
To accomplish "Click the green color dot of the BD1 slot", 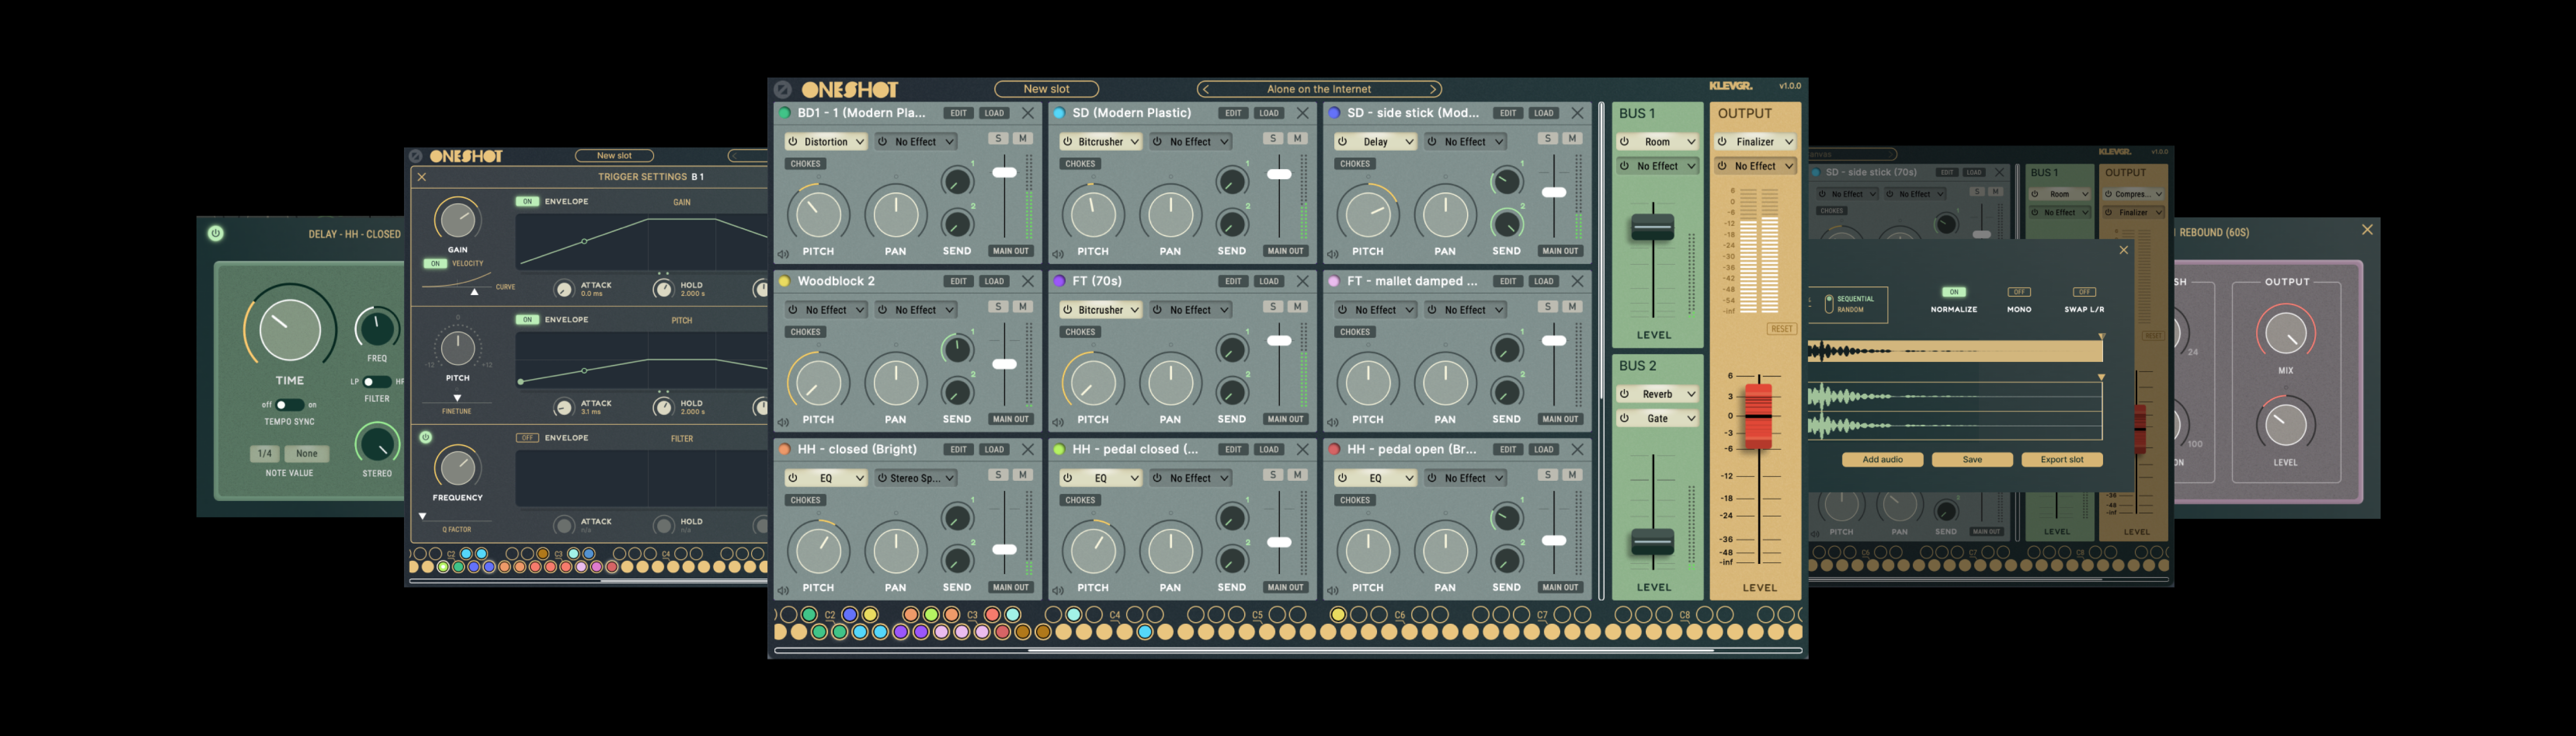I will [x=785, y=113].
